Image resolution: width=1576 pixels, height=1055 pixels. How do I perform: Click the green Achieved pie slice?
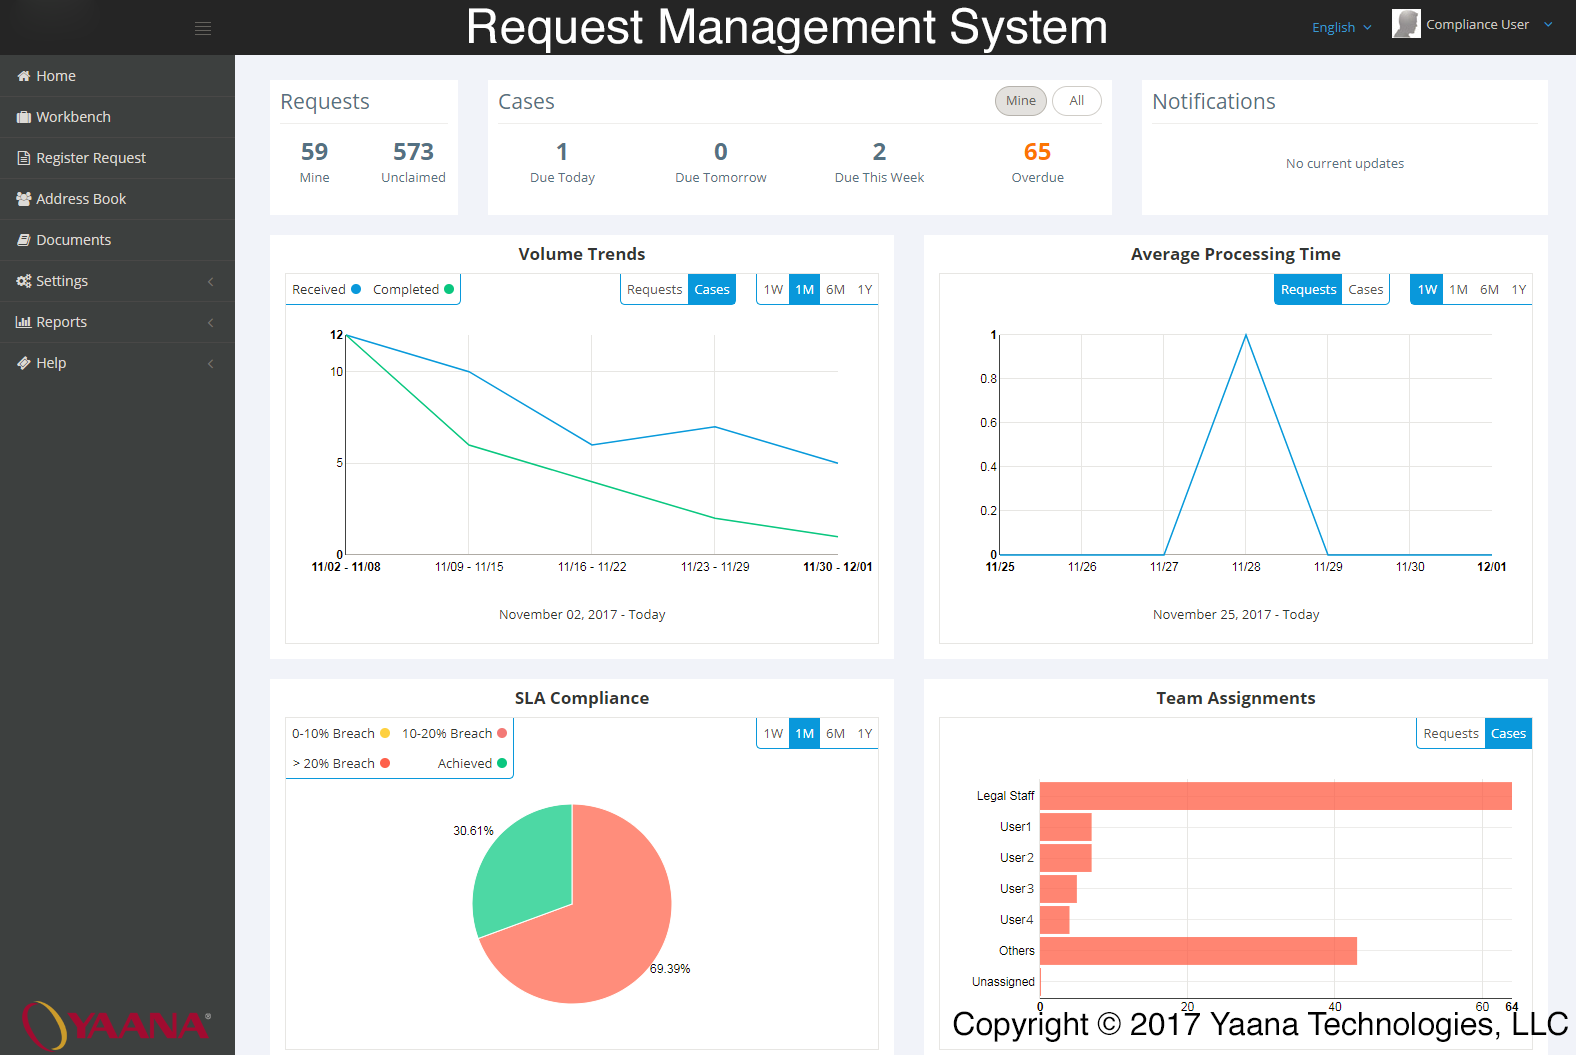(525, 865)
